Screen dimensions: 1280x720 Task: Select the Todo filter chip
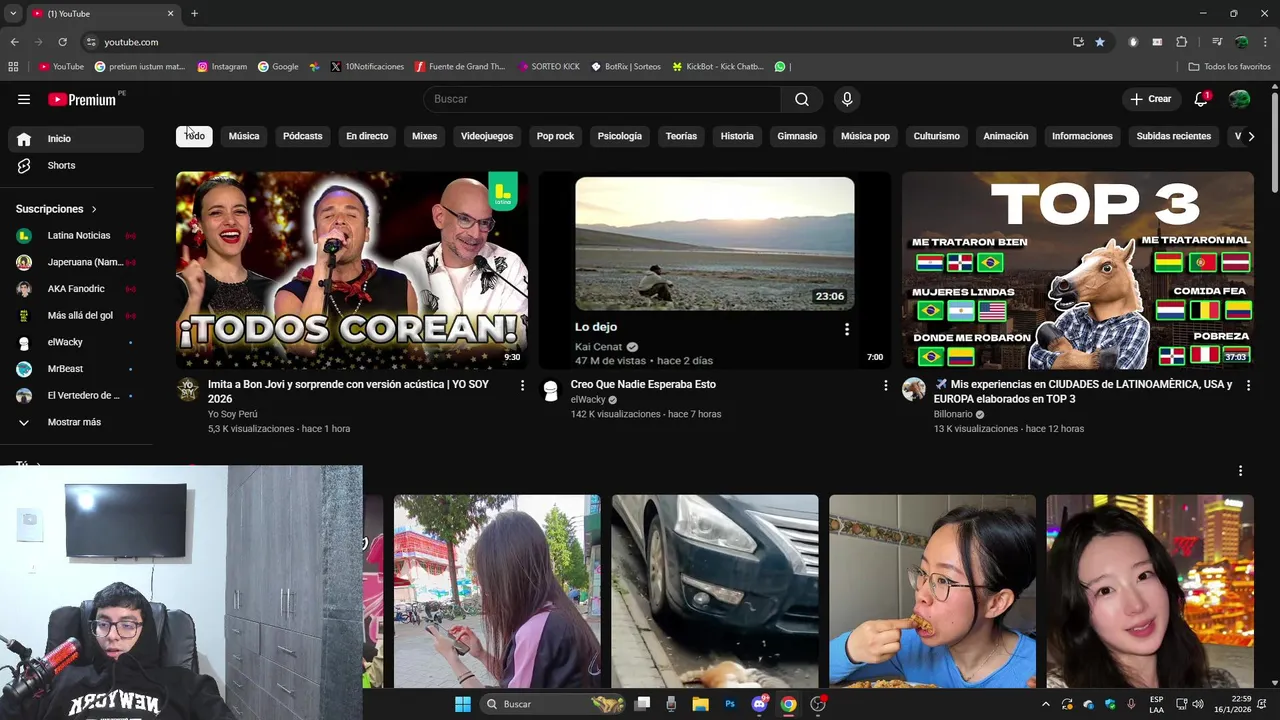tap(194, 136)
